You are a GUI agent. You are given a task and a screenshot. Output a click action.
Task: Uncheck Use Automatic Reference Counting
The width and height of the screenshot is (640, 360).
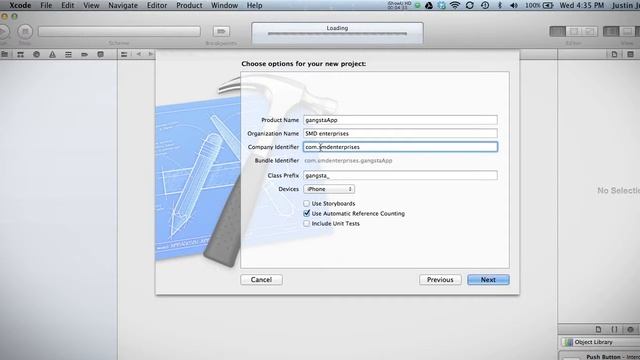click(307, 213)
